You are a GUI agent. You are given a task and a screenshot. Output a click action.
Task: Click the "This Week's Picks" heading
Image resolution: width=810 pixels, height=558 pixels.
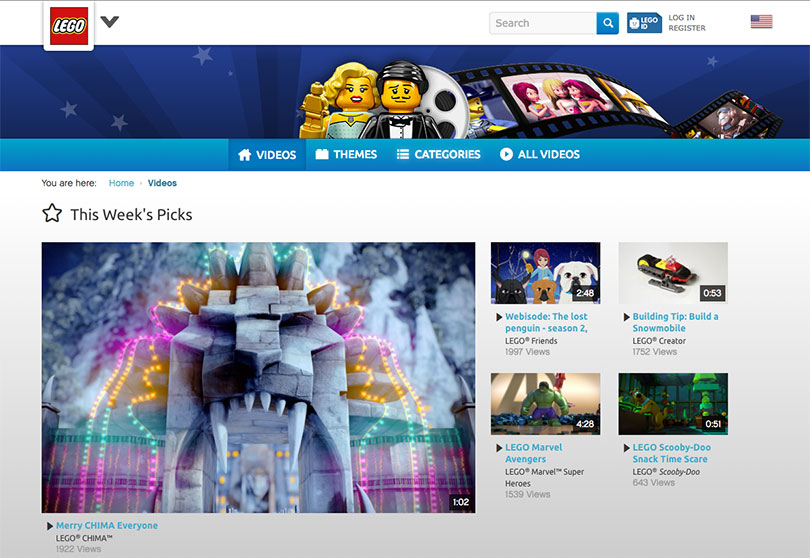point(131,214)
